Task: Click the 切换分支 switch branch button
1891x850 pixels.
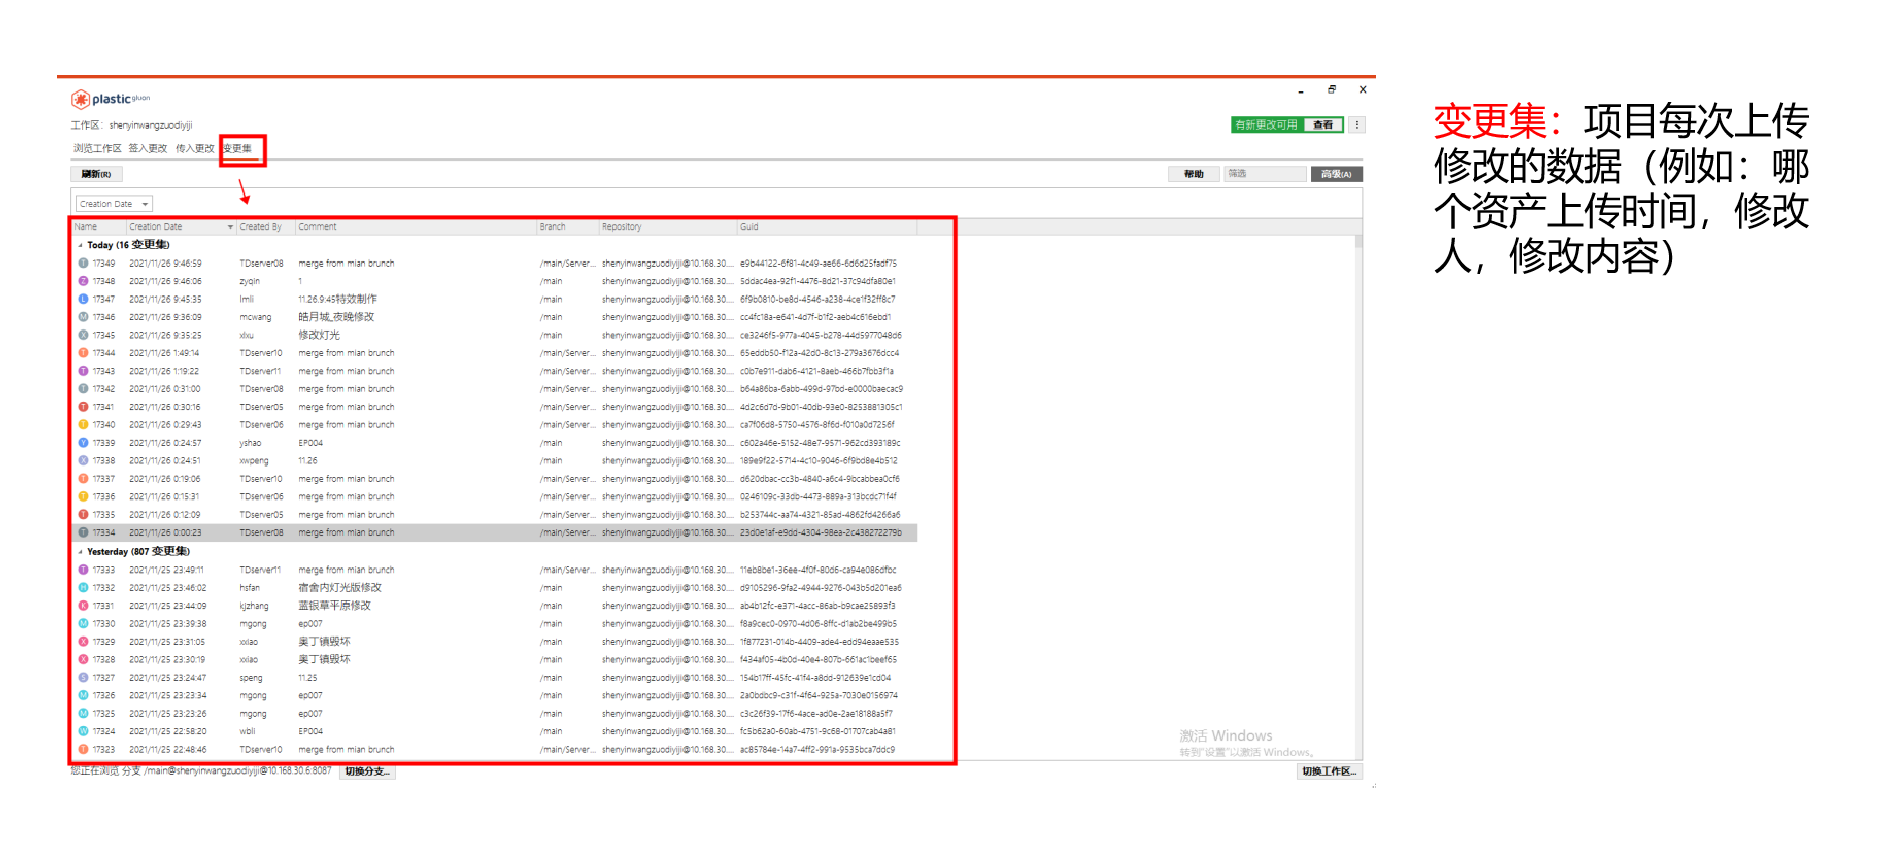Action: [367, 772]
